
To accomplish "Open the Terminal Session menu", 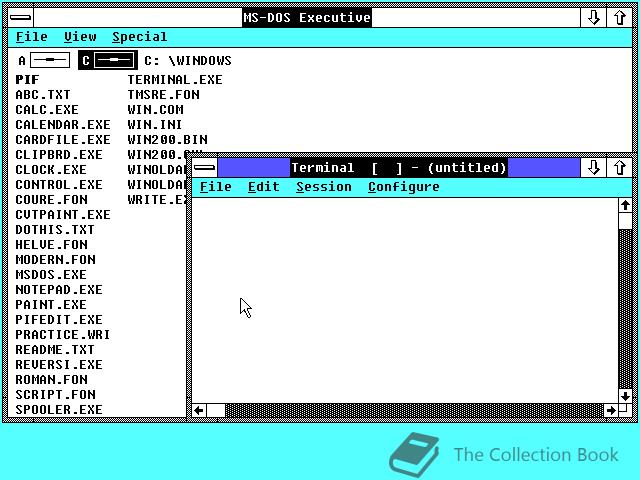I will [324, 187].
